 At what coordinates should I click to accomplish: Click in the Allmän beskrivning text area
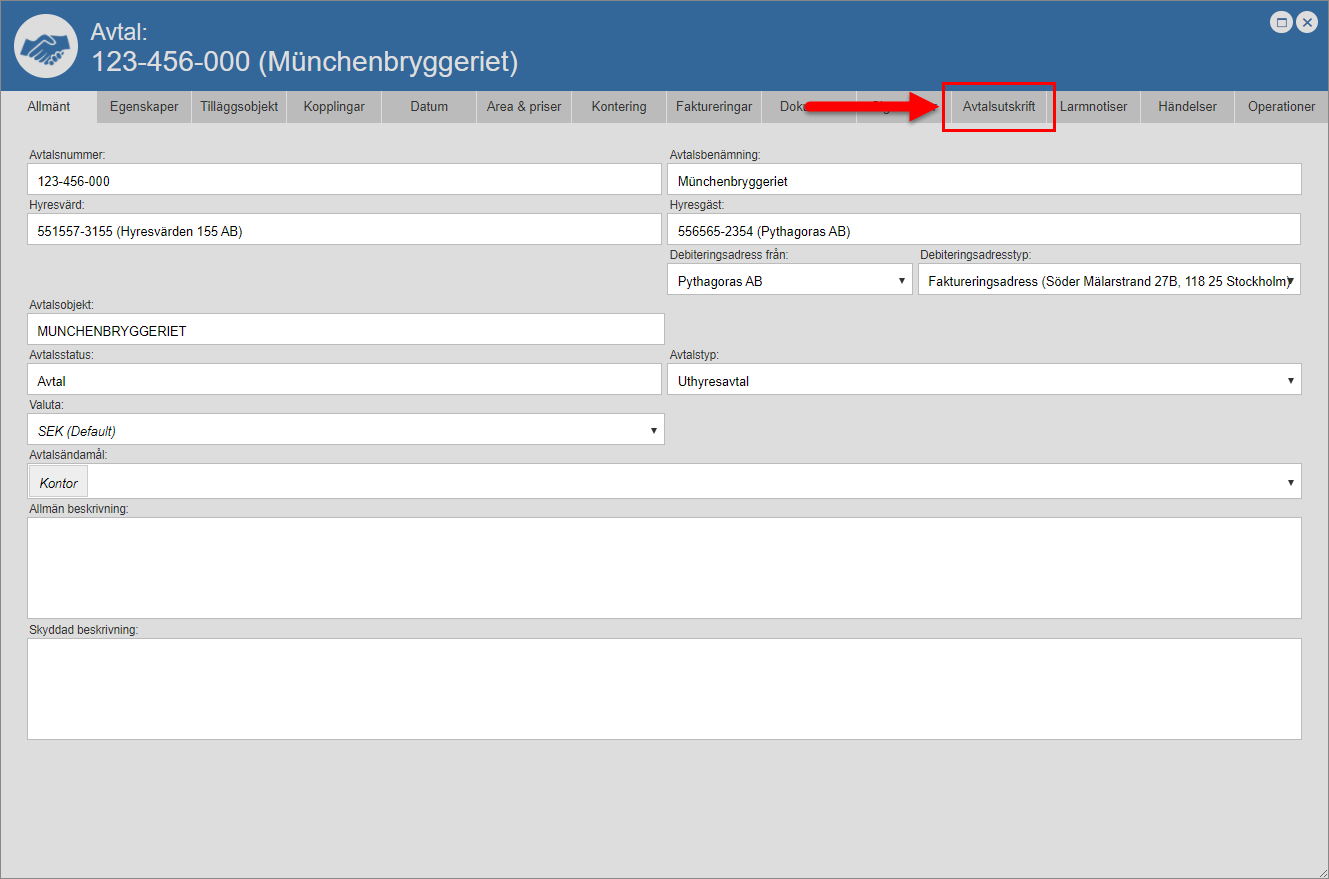(664, 567)
